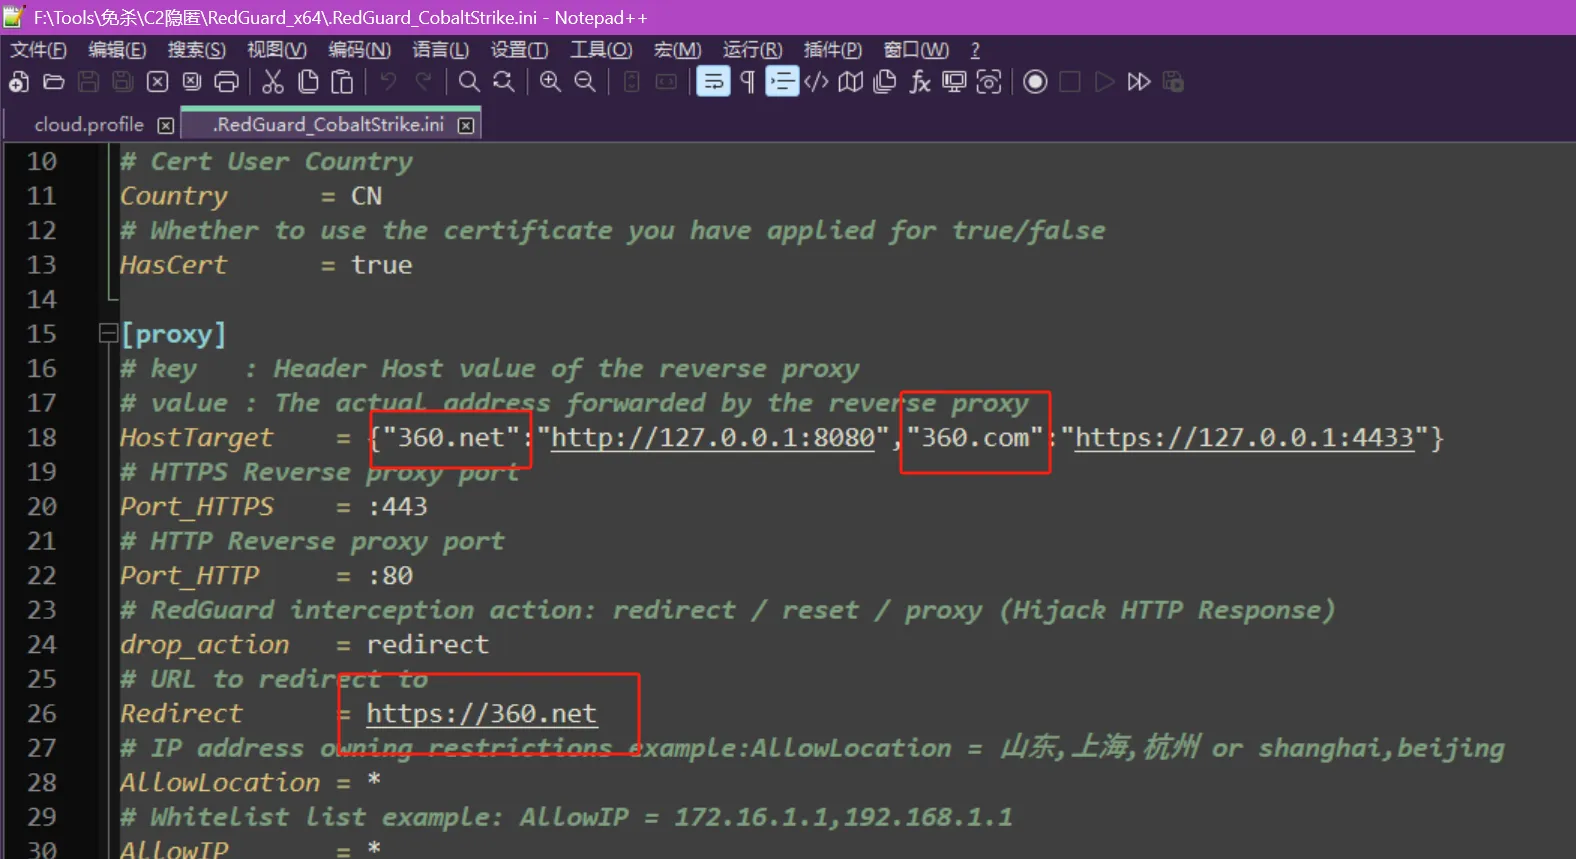Click the Undo arrow icon
The image size is (1576, 859).
pyautogui.click(x=388, y=82)
